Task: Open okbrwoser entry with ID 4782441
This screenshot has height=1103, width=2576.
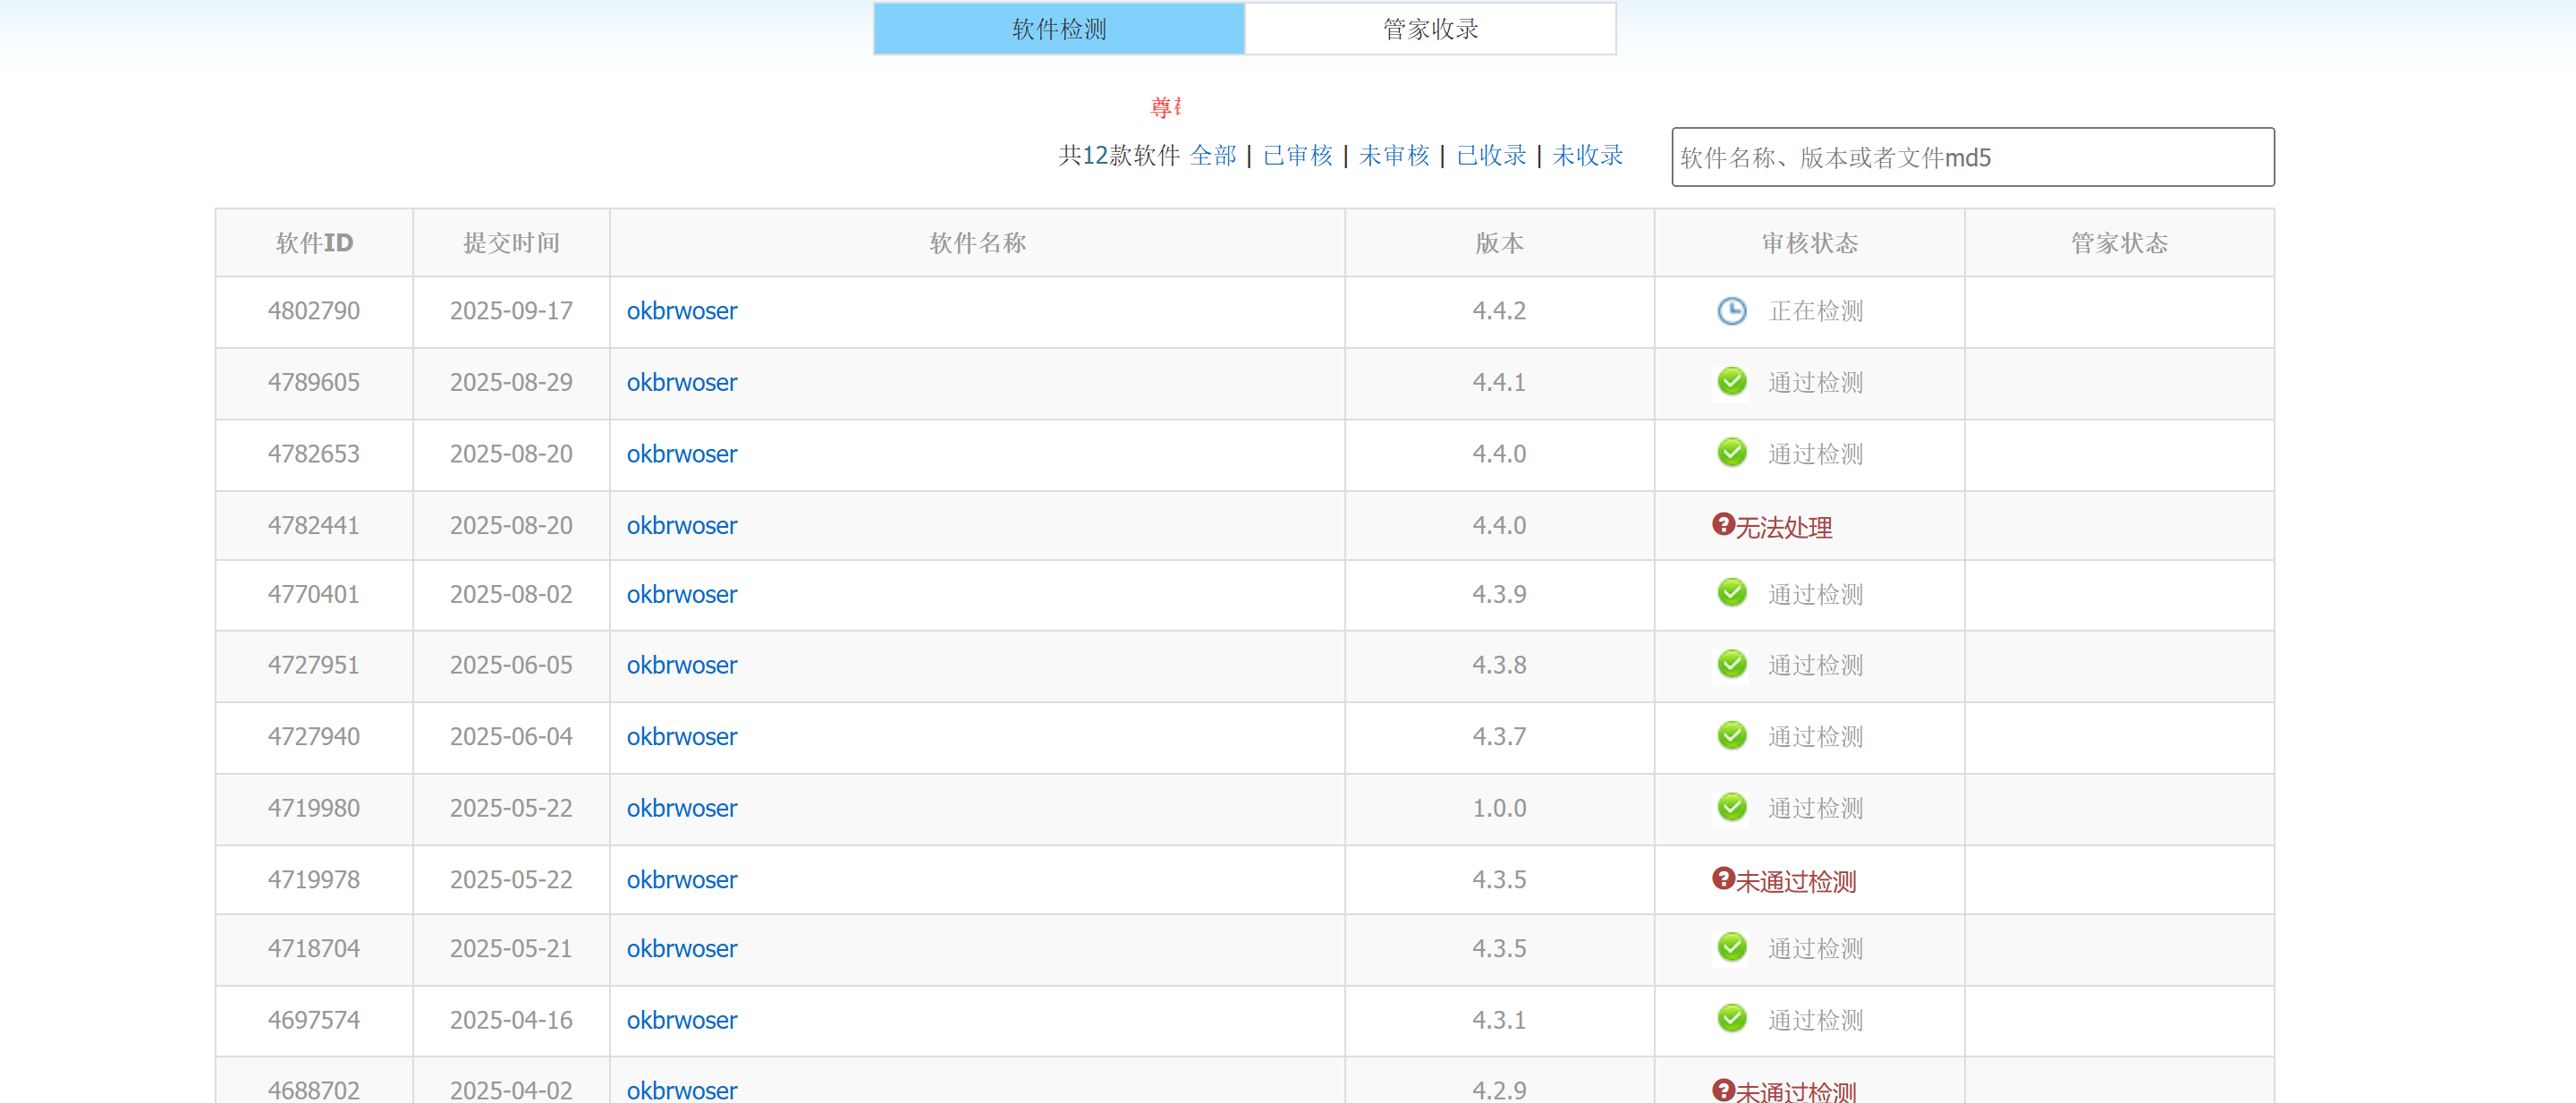Action: pos(681,525)
